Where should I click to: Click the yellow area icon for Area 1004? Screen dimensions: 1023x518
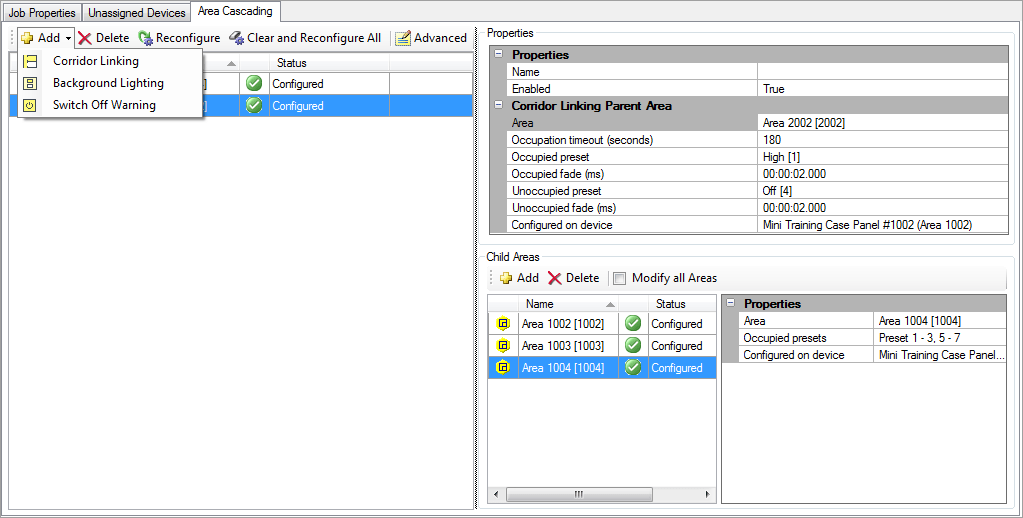pyautogui.click(x=503, y=368)
